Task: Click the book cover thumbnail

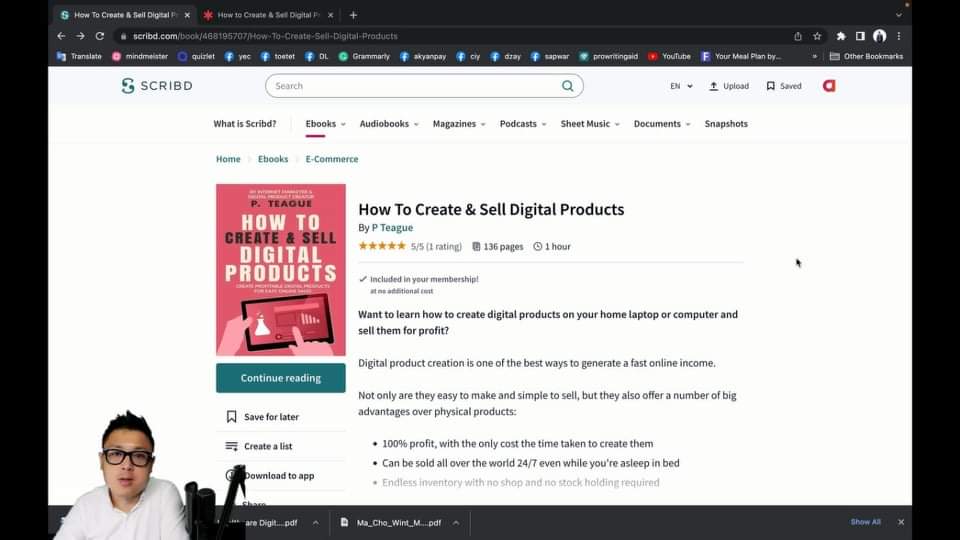Action: [x=280, y=270]
